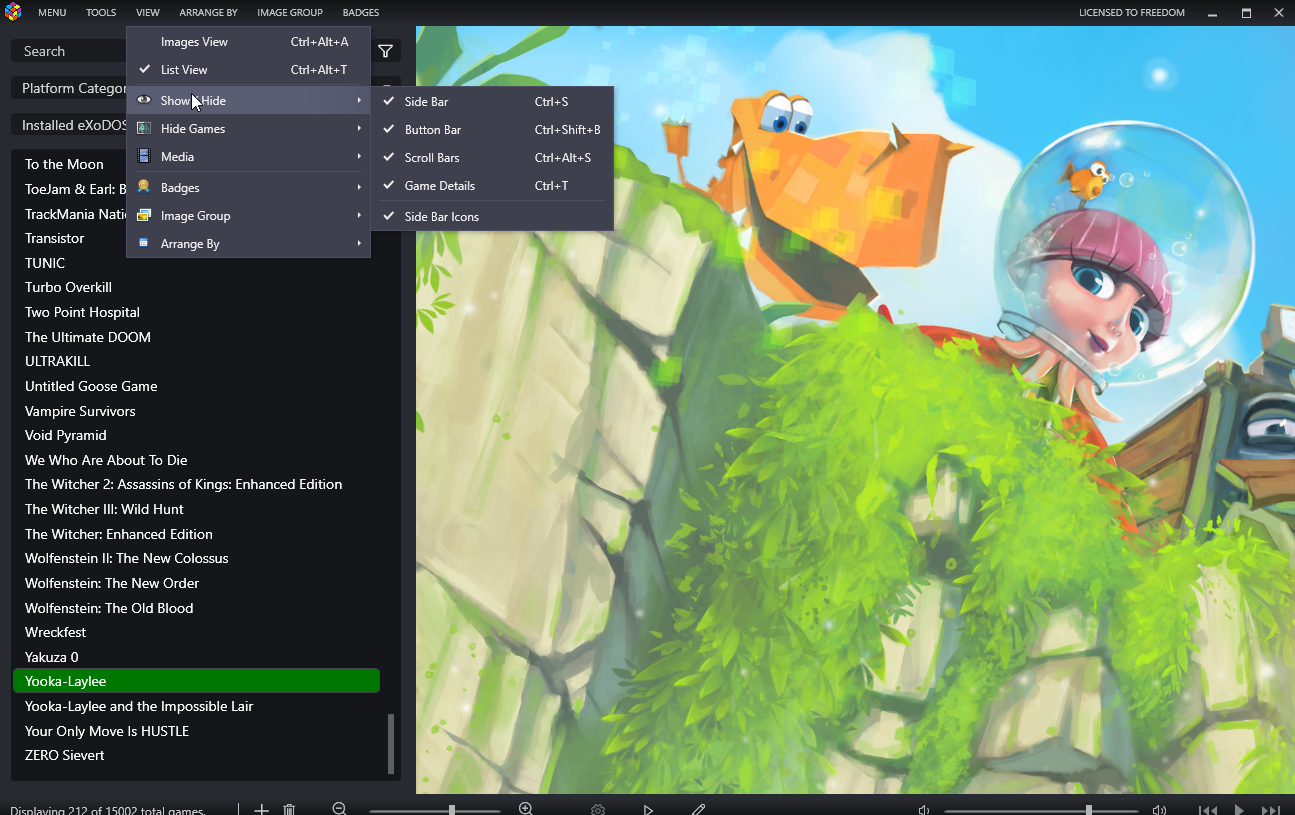The width and height of the screenshot is (1295, 815).
Task: Select TUNIC in the game list
Action: [x=196, y=263]
